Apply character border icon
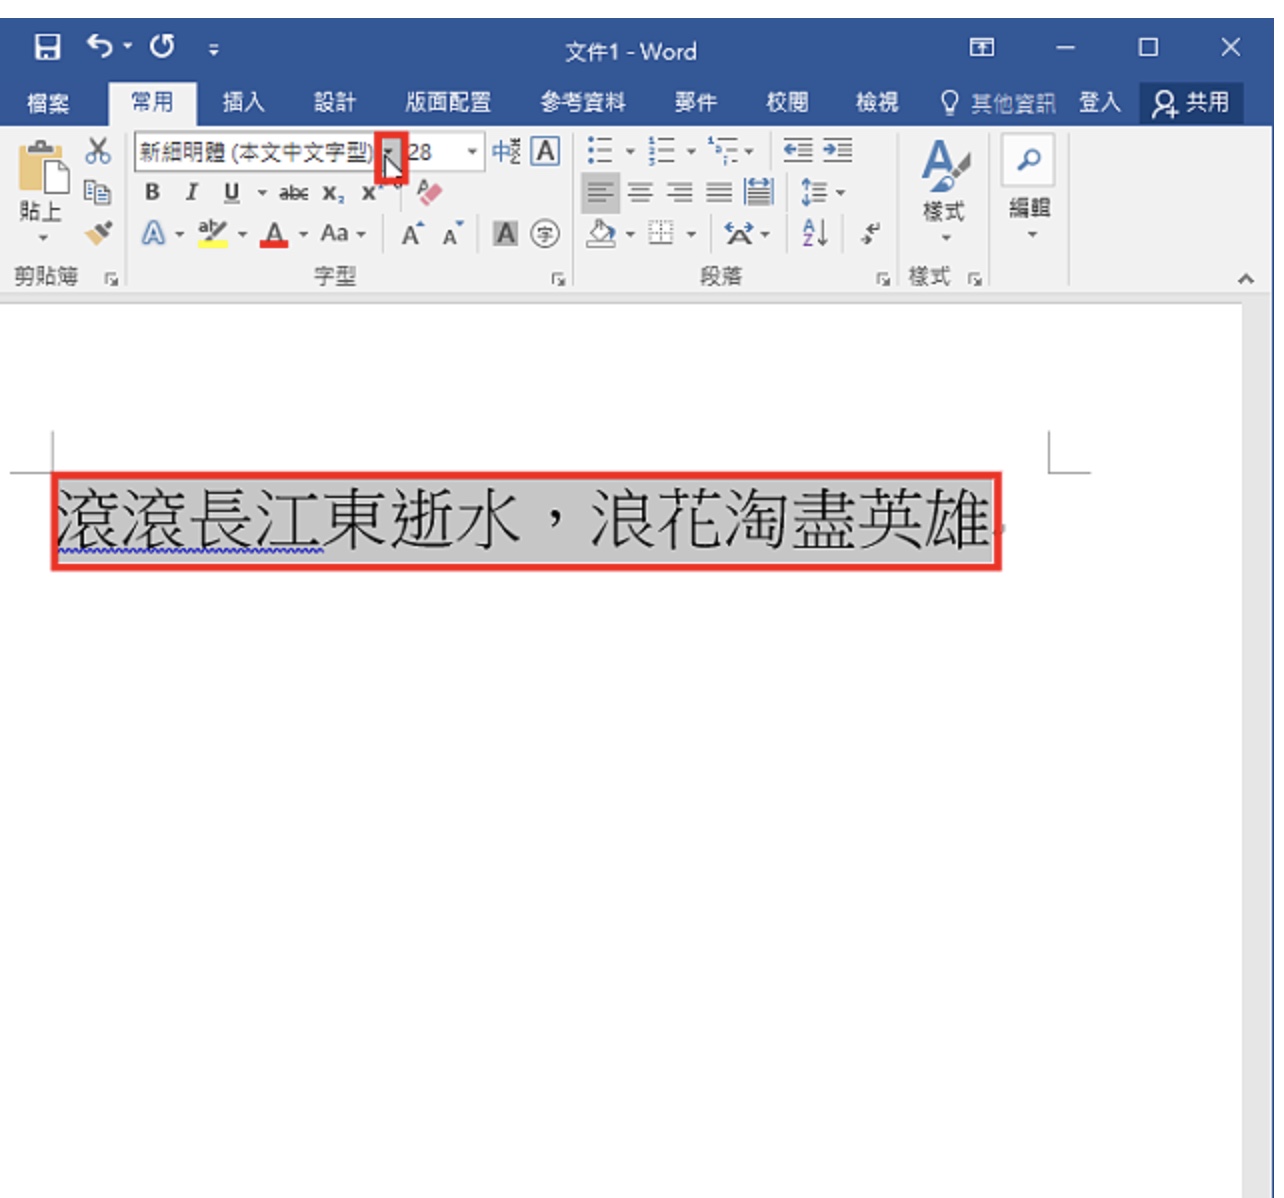The height and width of the screenshot is (1198, 1284). [x=545, y=151]
